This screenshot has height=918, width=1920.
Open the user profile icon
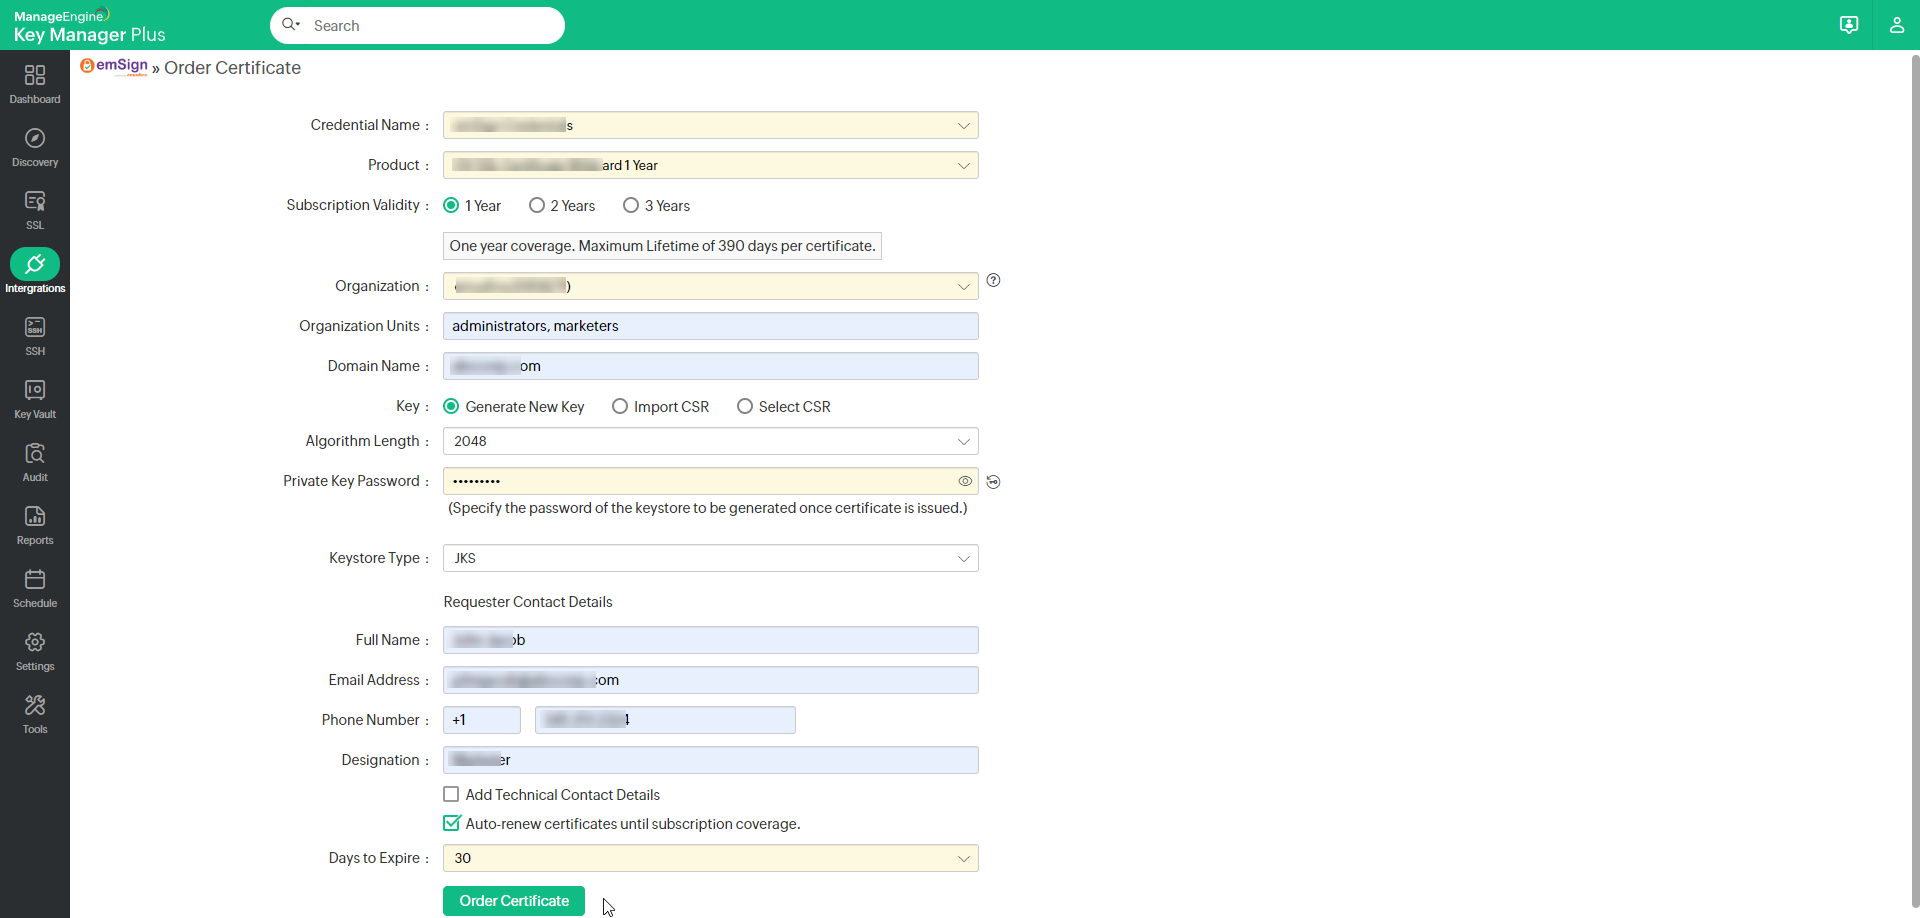(1896, 25)
